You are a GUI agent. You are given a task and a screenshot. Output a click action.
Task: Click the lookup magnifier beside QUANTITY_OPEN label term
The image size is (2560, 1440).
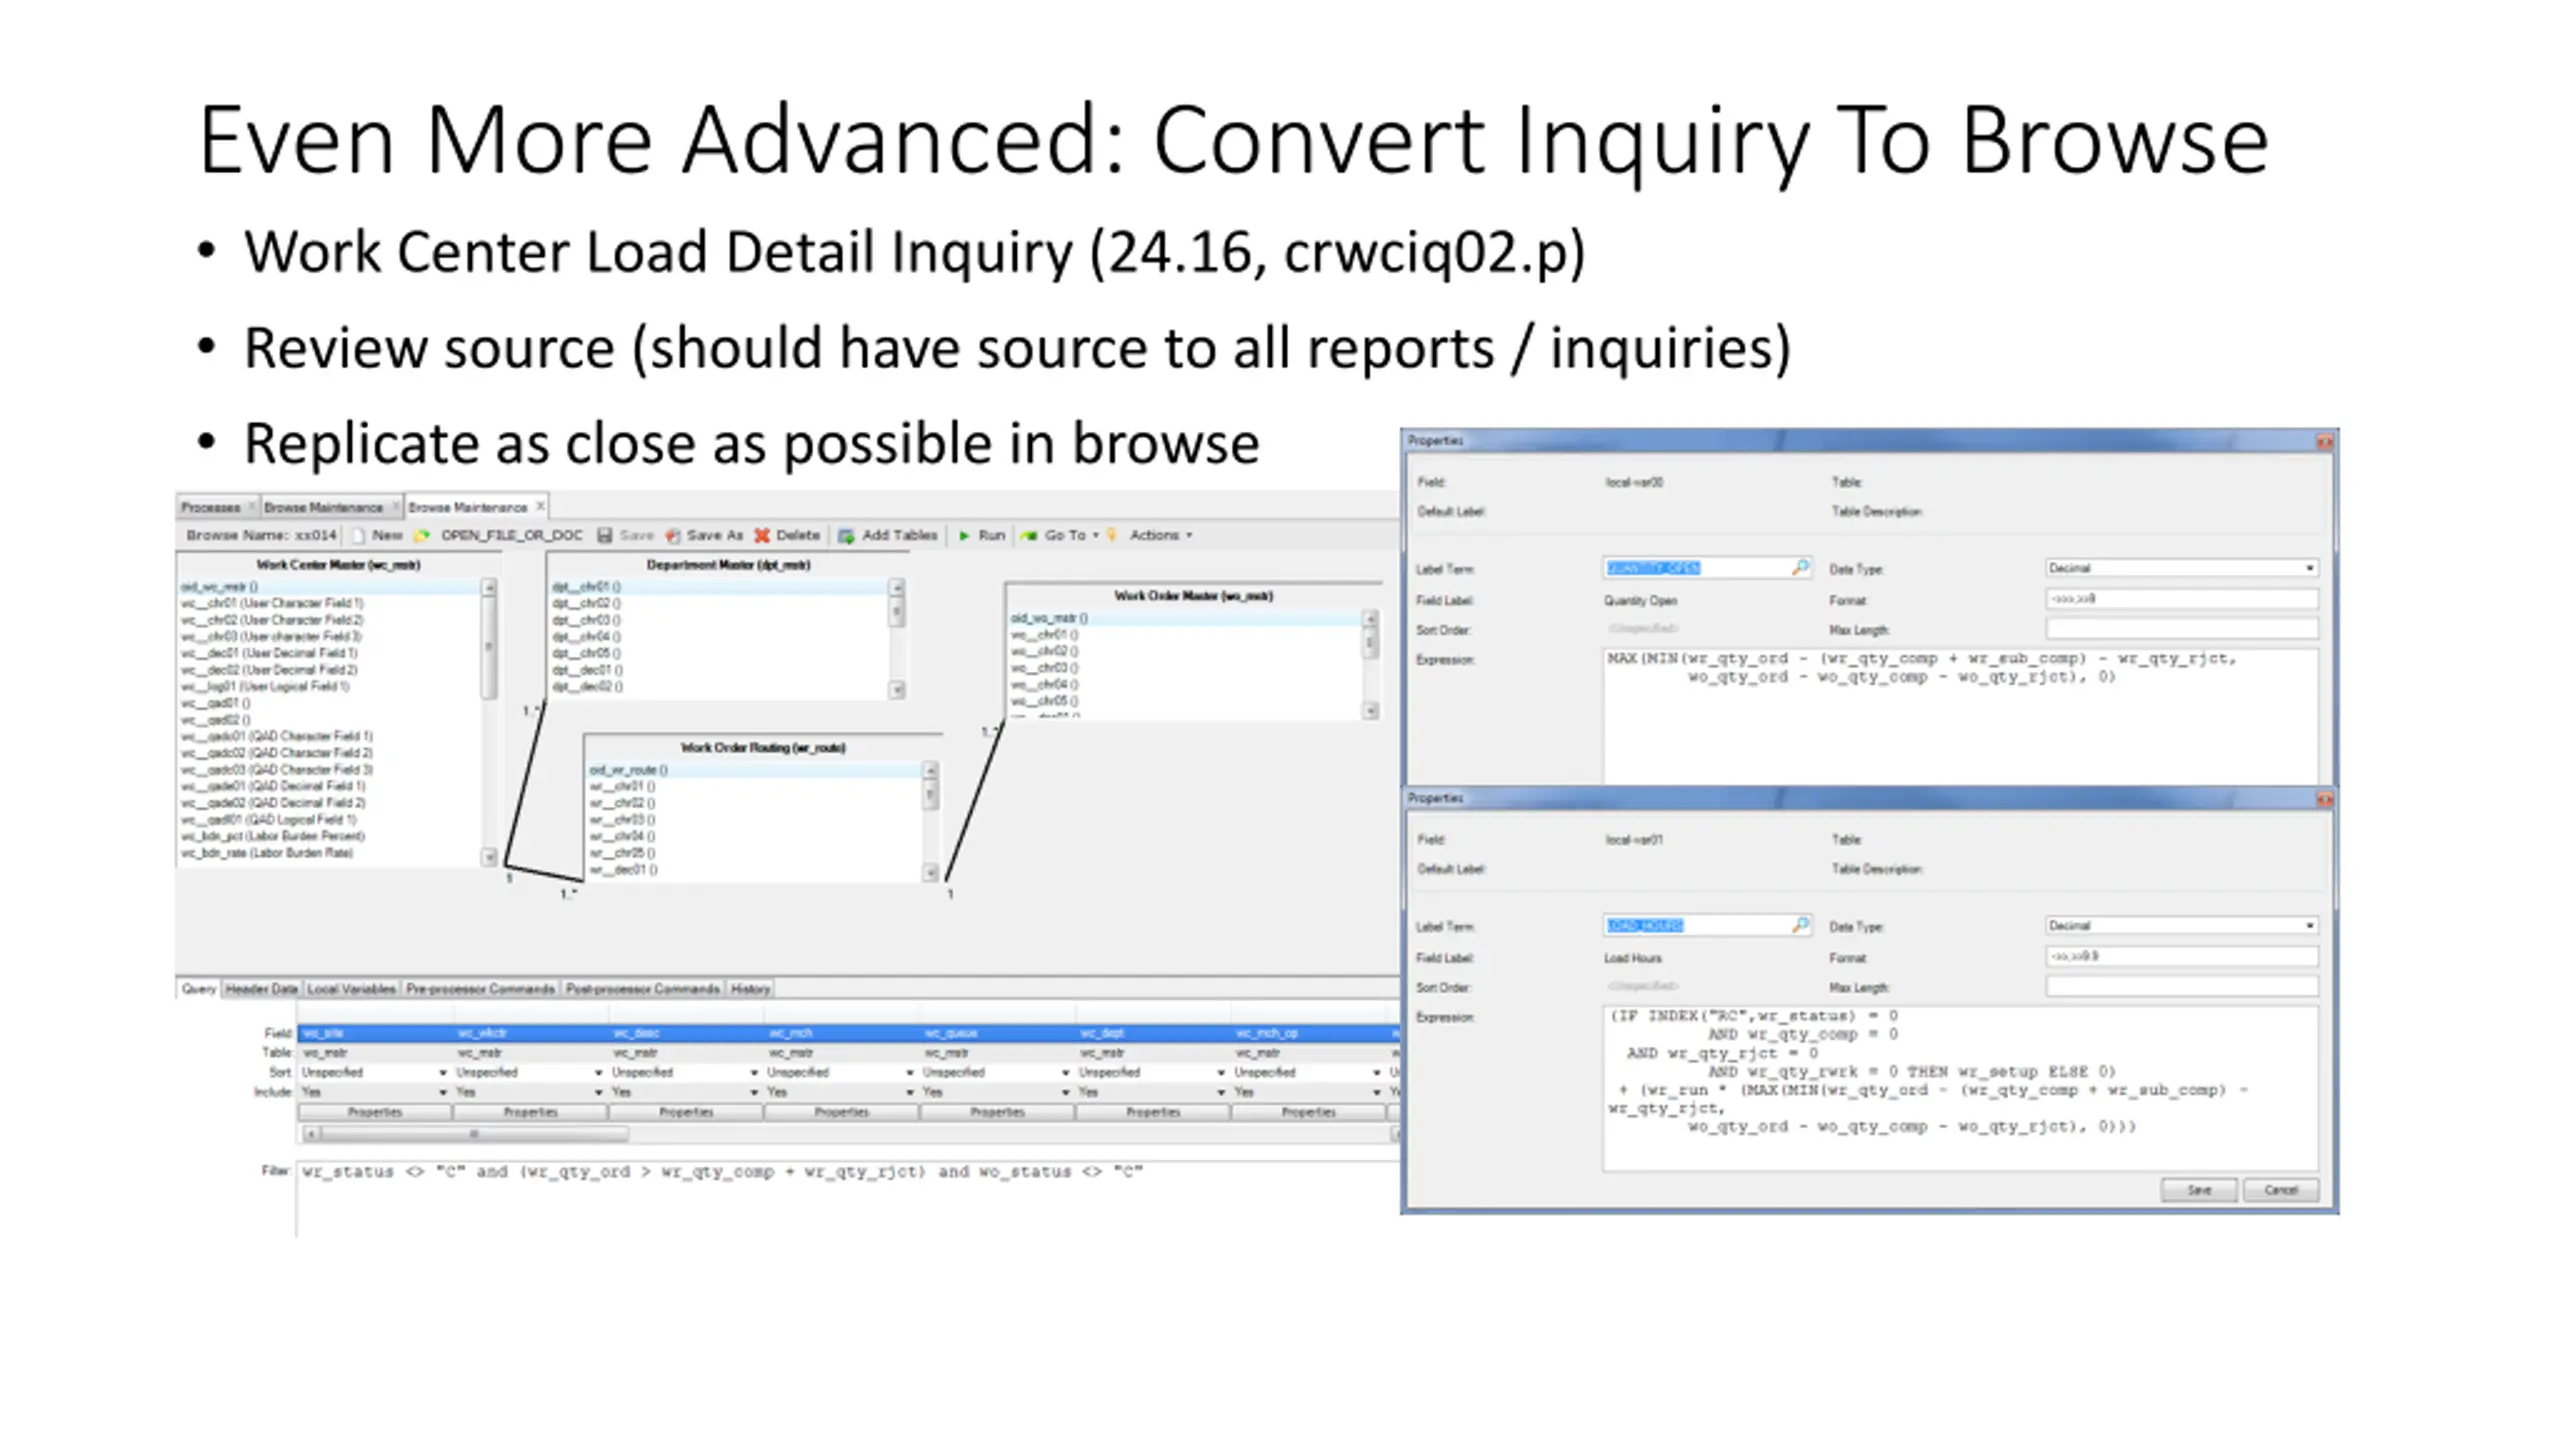(x=1800, y=567)
